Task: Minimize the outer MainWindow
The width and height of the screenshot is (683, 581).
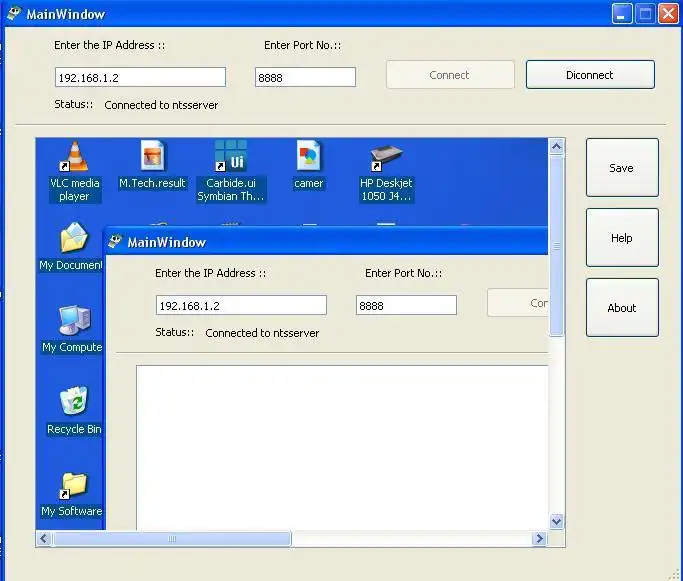Action: (622, 14)
